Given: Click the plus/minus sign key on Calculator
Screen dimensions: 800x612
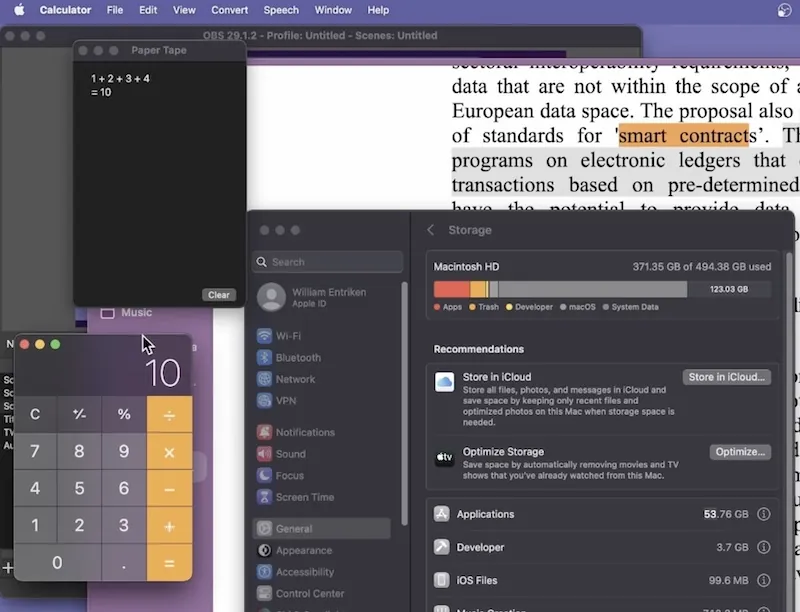Looking at the screenshot, I should pos(79,414).
